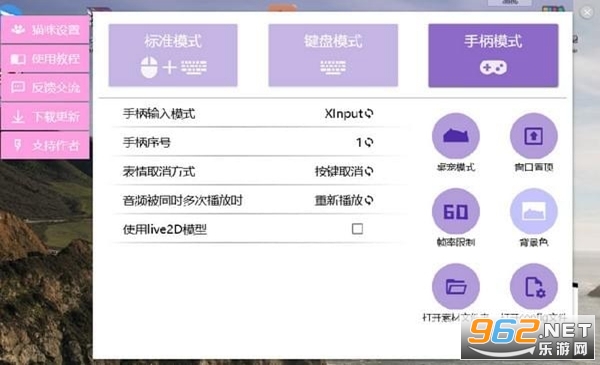Select the gamepad mode (手柄模式) tile
Viewport: 600px width, 365px height.
(493, 55)
